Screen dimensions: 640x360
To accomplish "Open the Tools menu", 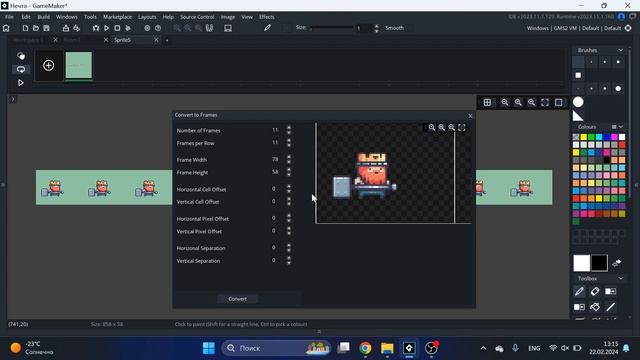I will pos(90,17).
